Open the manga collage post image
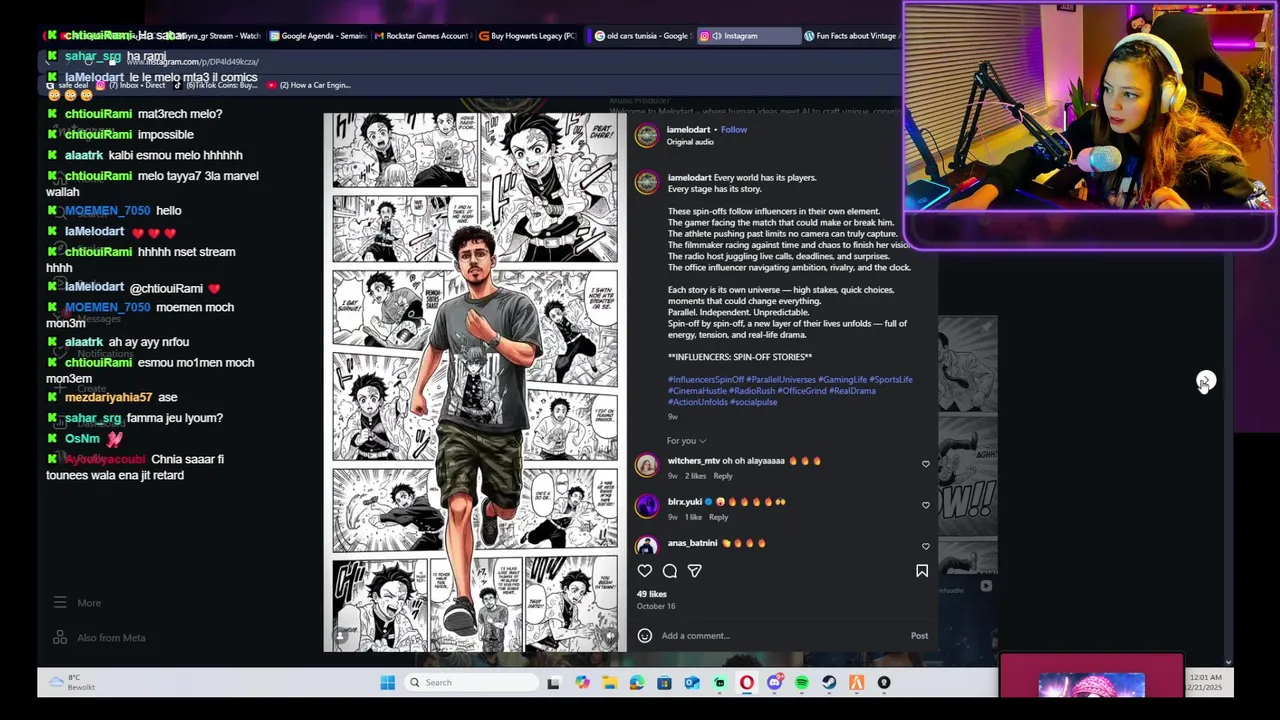The height and width of the screenshot is (720, 1280). pos(475,382)
